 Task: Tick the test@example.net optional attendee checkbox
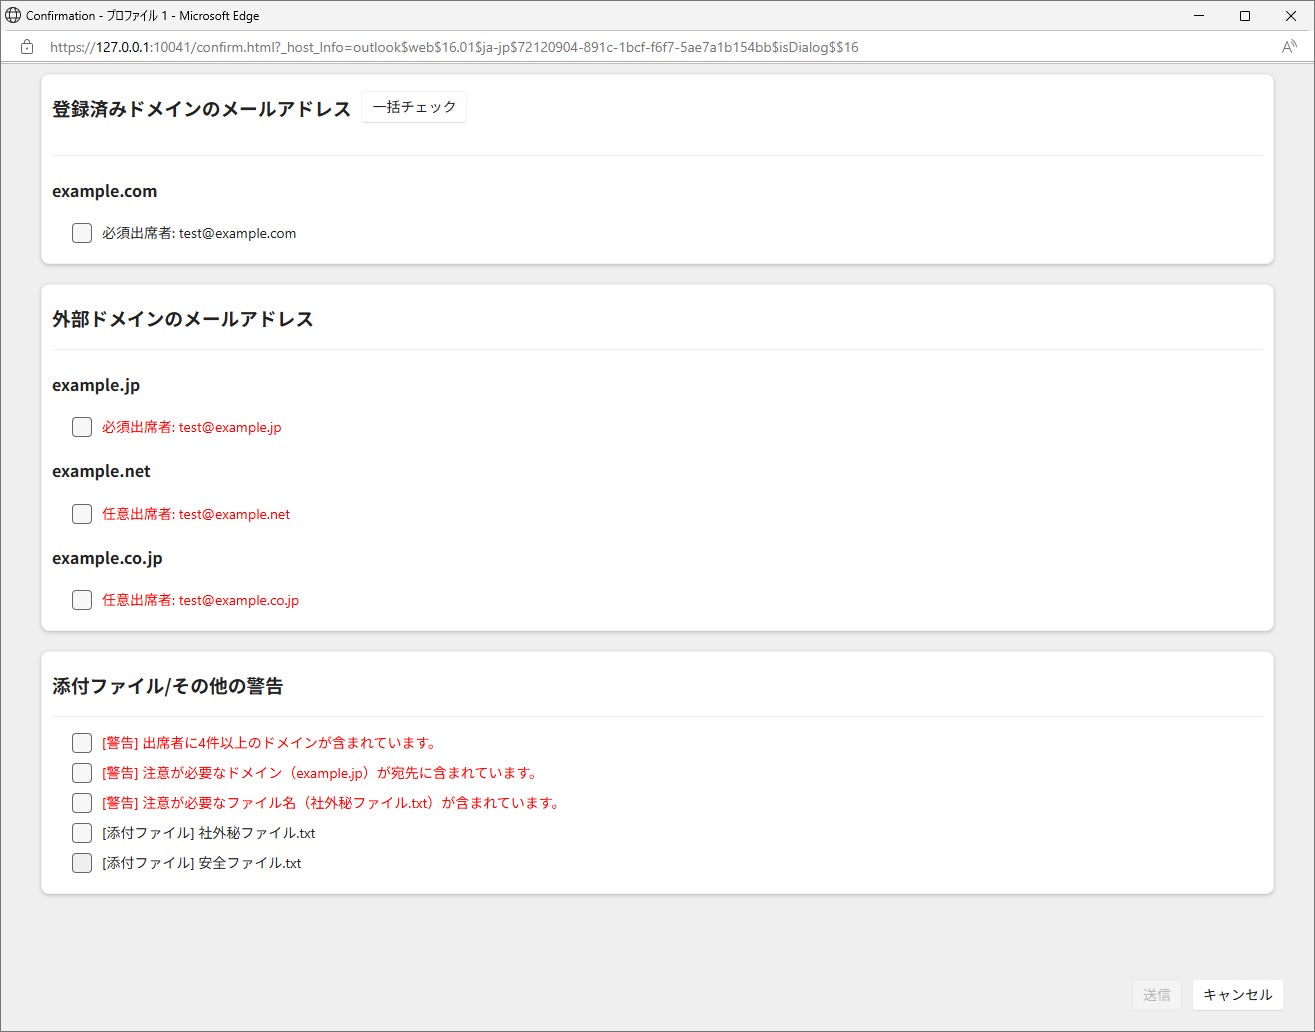pyautogui.click(x=82, y=514)
